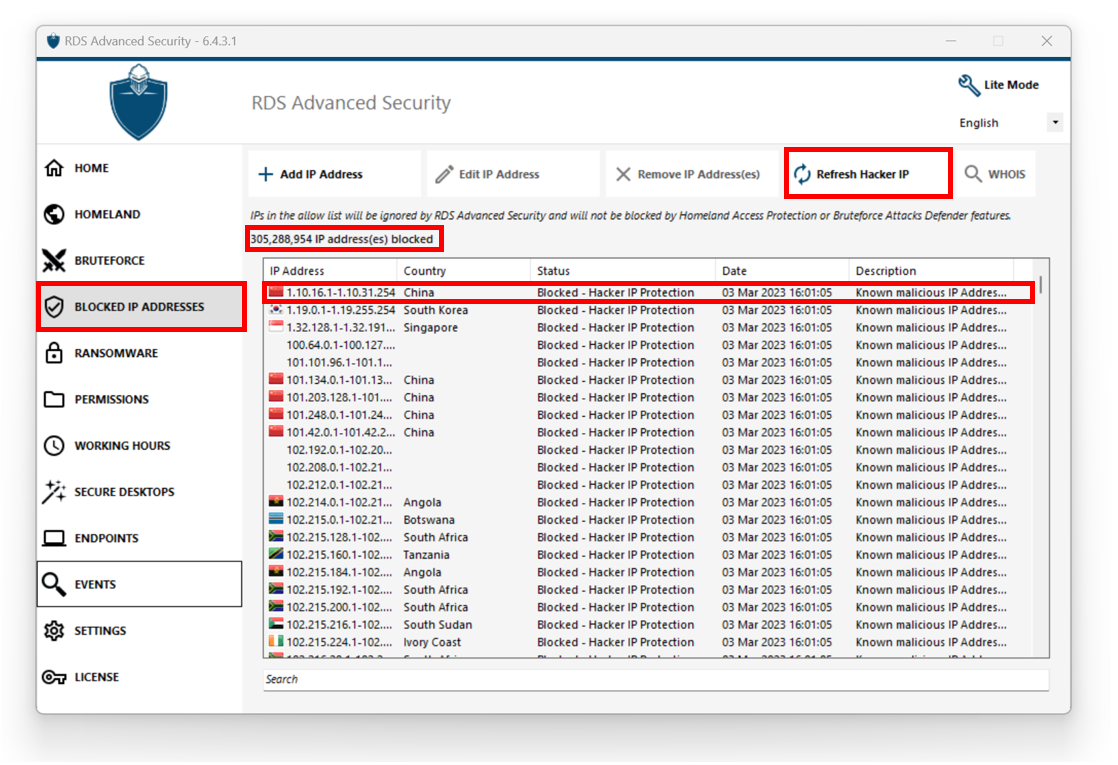Open the WORKING HOURS label in sidebar

(122, 446)
